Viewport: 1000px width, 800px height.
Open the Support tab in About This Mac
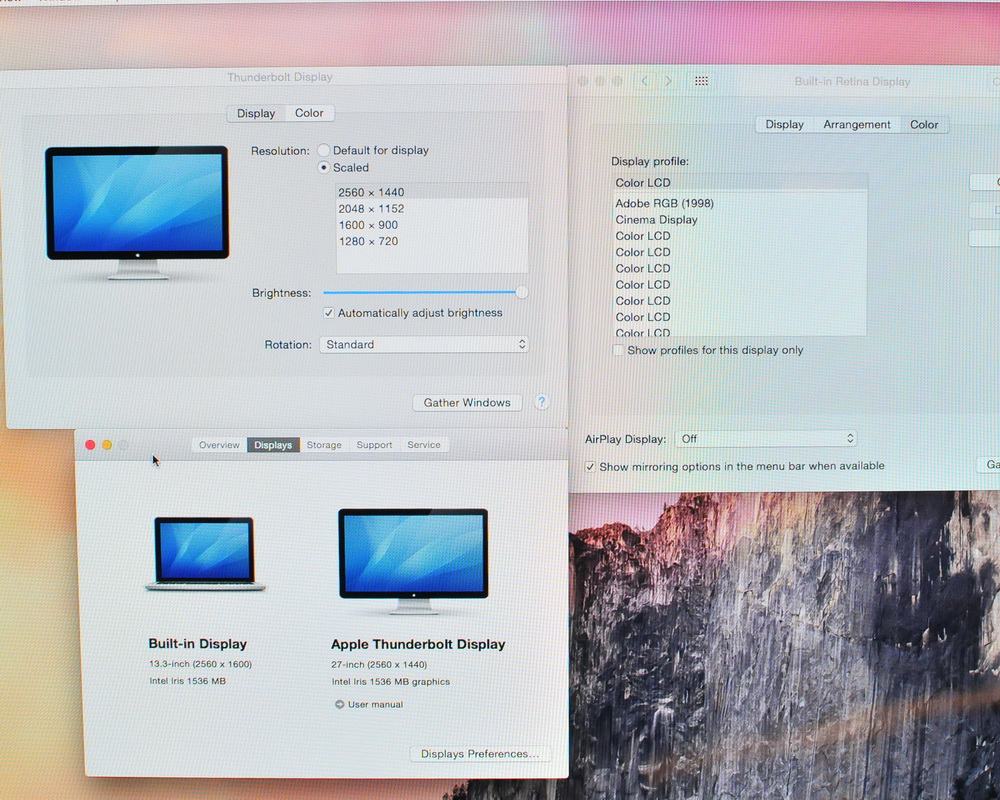click(x=374, y=445)
